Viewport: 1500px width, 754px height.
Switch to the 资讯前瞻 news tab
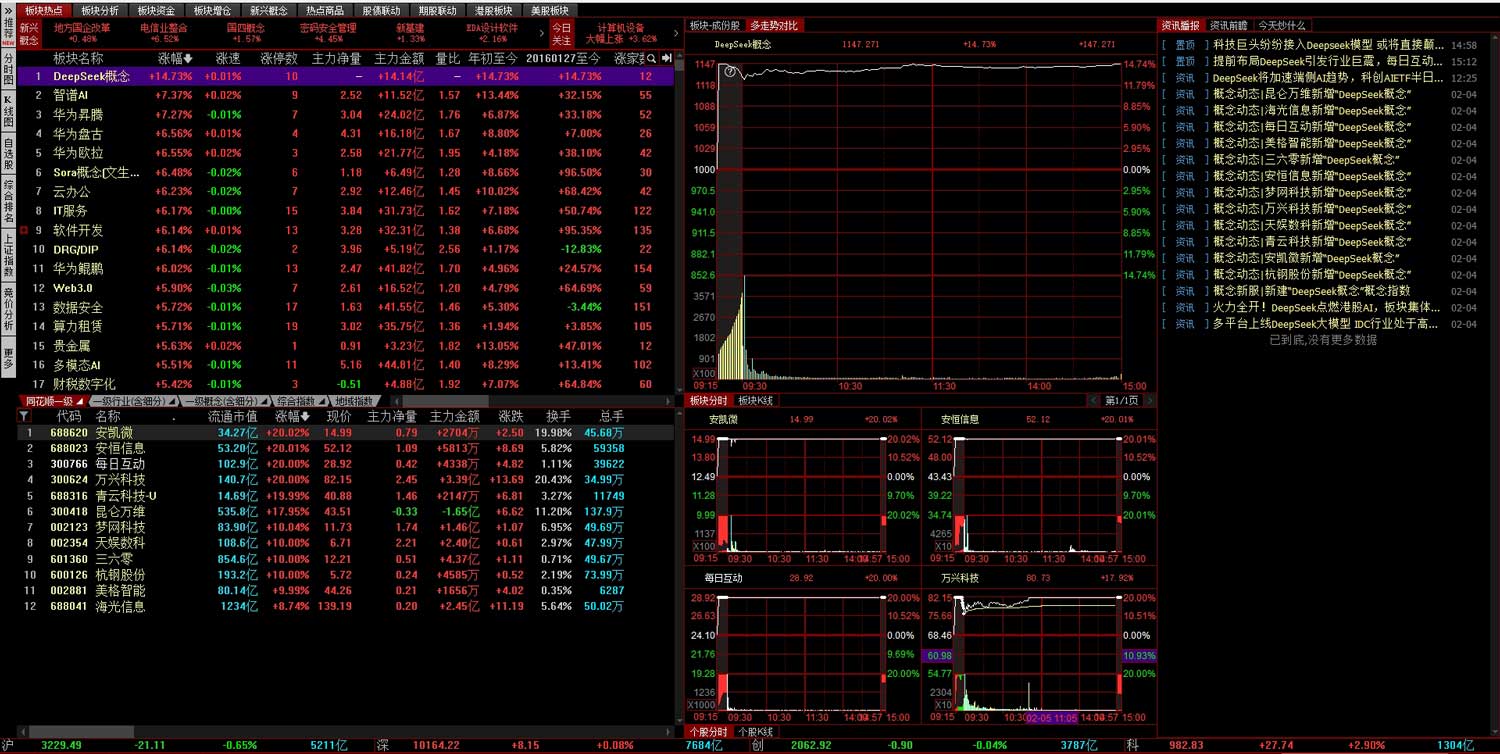(x=1228, y=25)
